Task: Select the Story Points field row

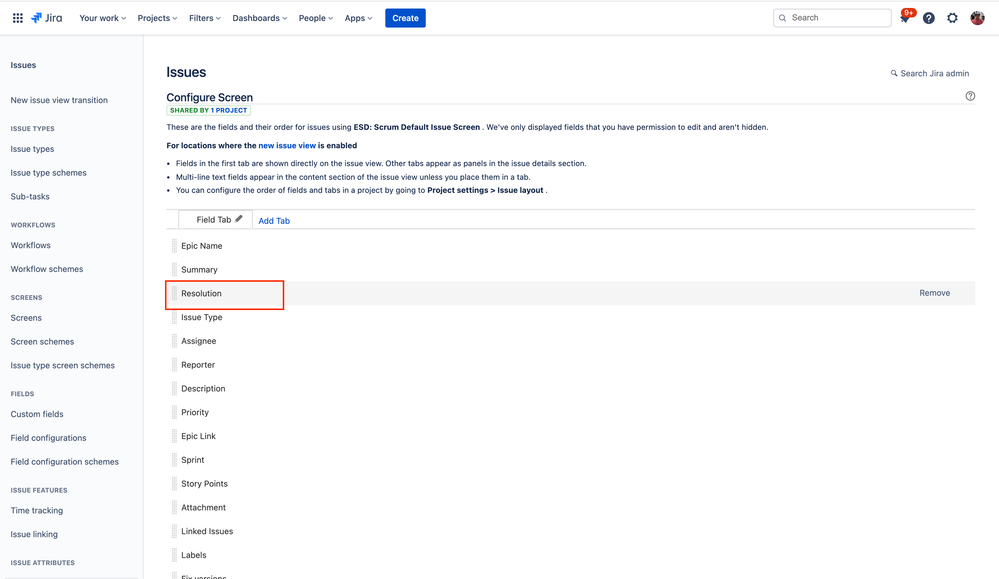Action: coord(571,483)
